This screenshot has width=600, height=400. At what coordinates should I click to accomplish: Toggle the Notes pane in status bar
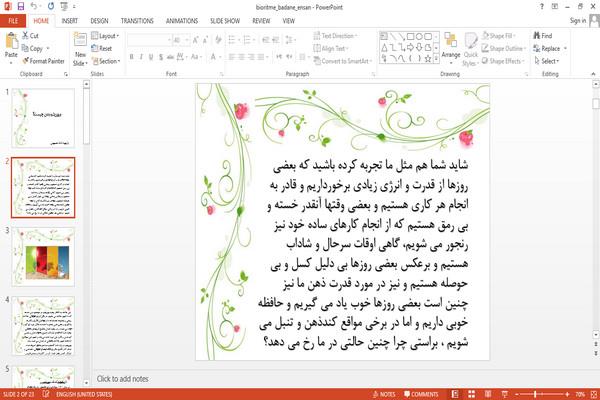[x=383, y=394]
